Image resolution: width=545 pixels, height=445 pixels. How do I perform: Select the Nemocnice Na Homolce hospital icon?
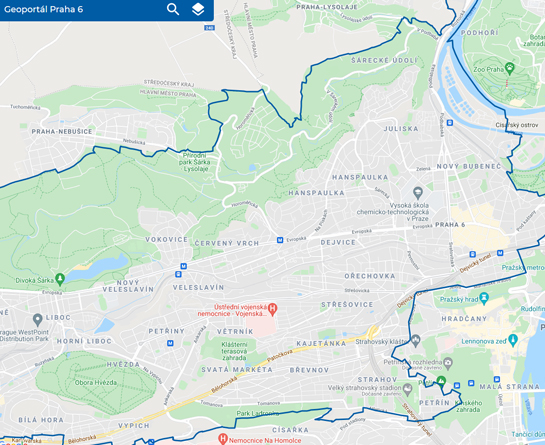222,439
